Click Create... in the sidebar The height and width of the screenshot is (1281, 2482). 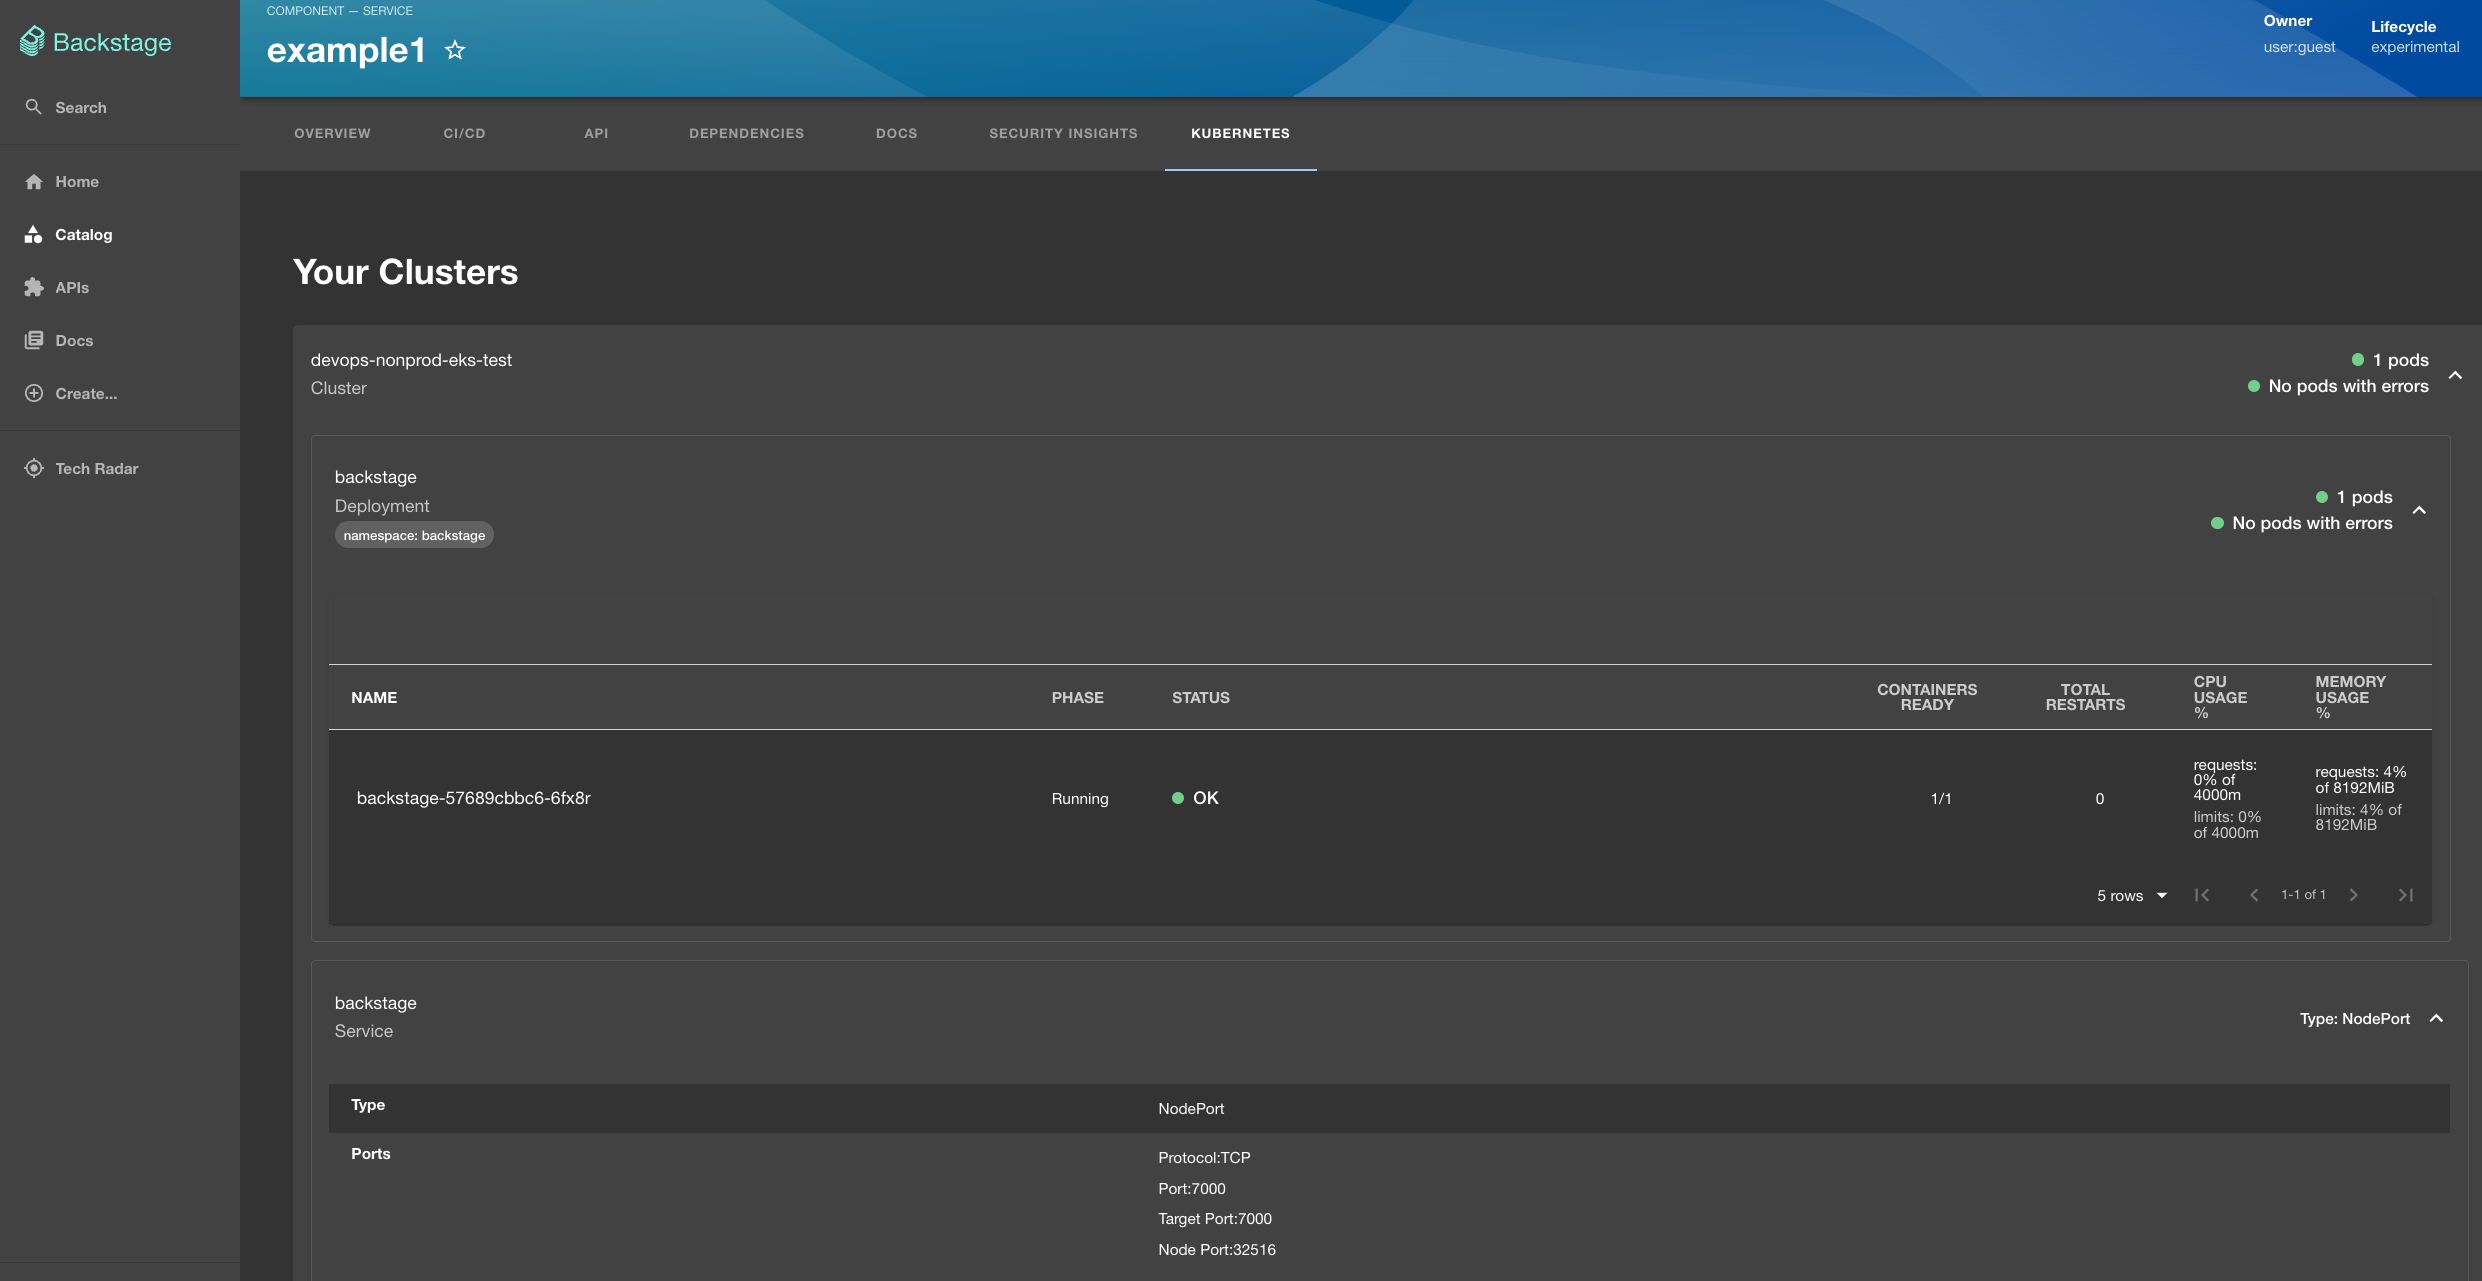click(85, 393)
